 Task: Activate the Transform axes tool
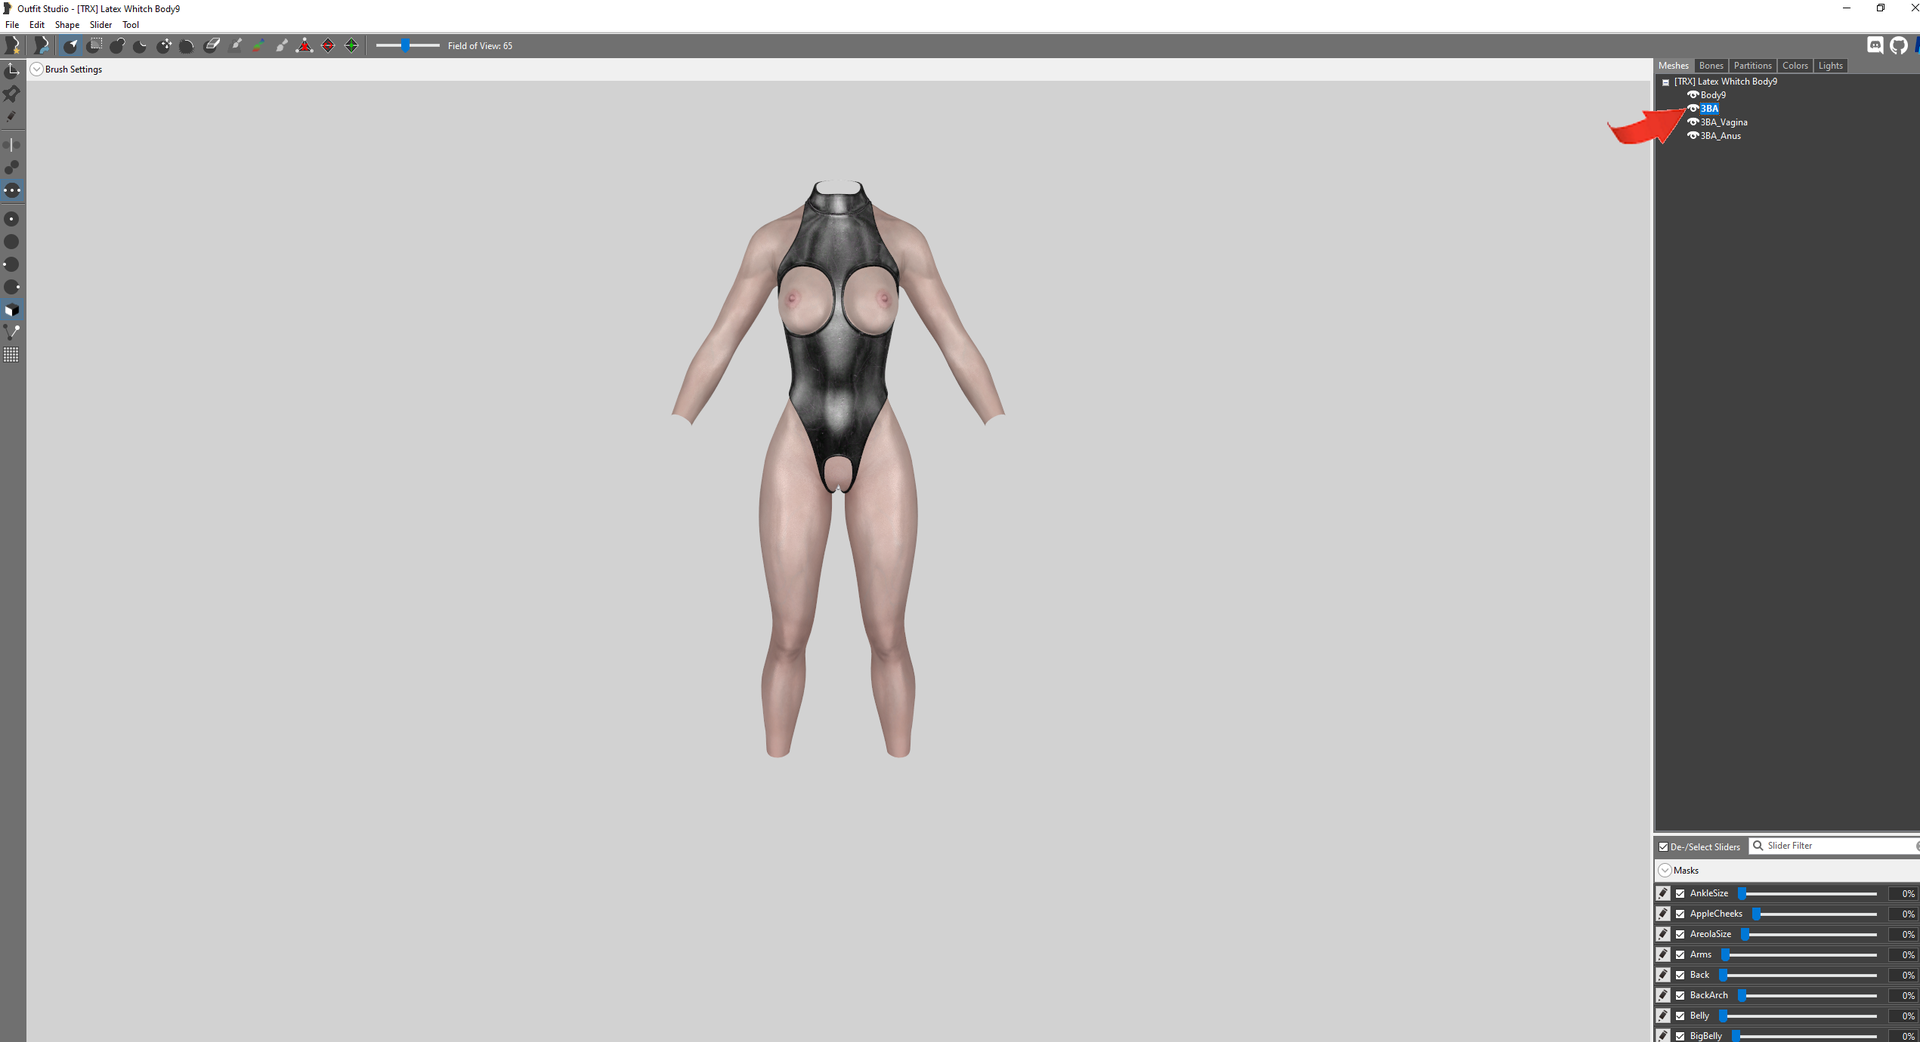coord(12,70)
